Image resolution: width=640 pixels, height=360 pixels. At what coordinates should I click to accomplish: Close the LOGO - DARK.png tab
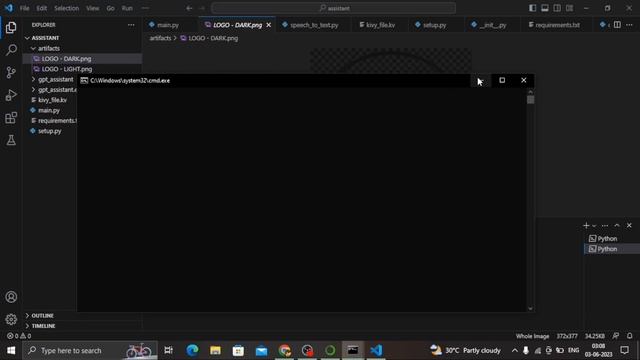point(269,25)
